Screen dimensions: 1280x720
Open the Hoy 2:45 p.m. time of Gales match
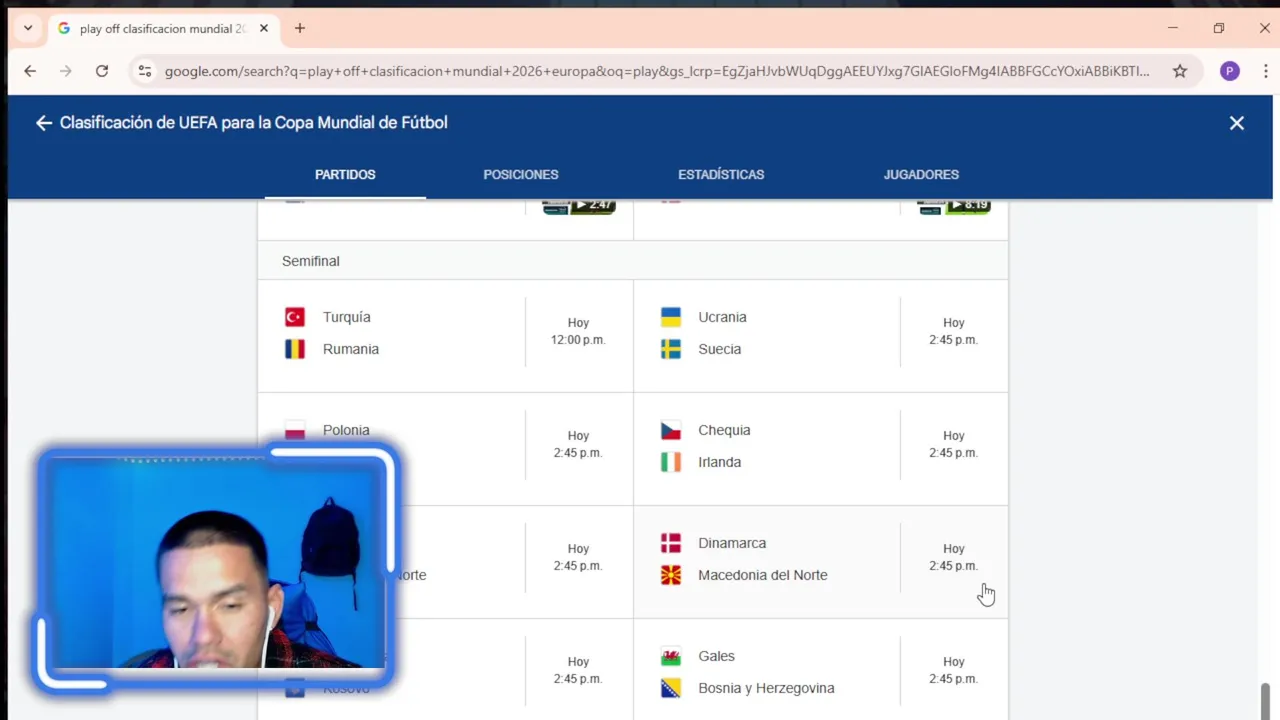[x=954, y=670]
